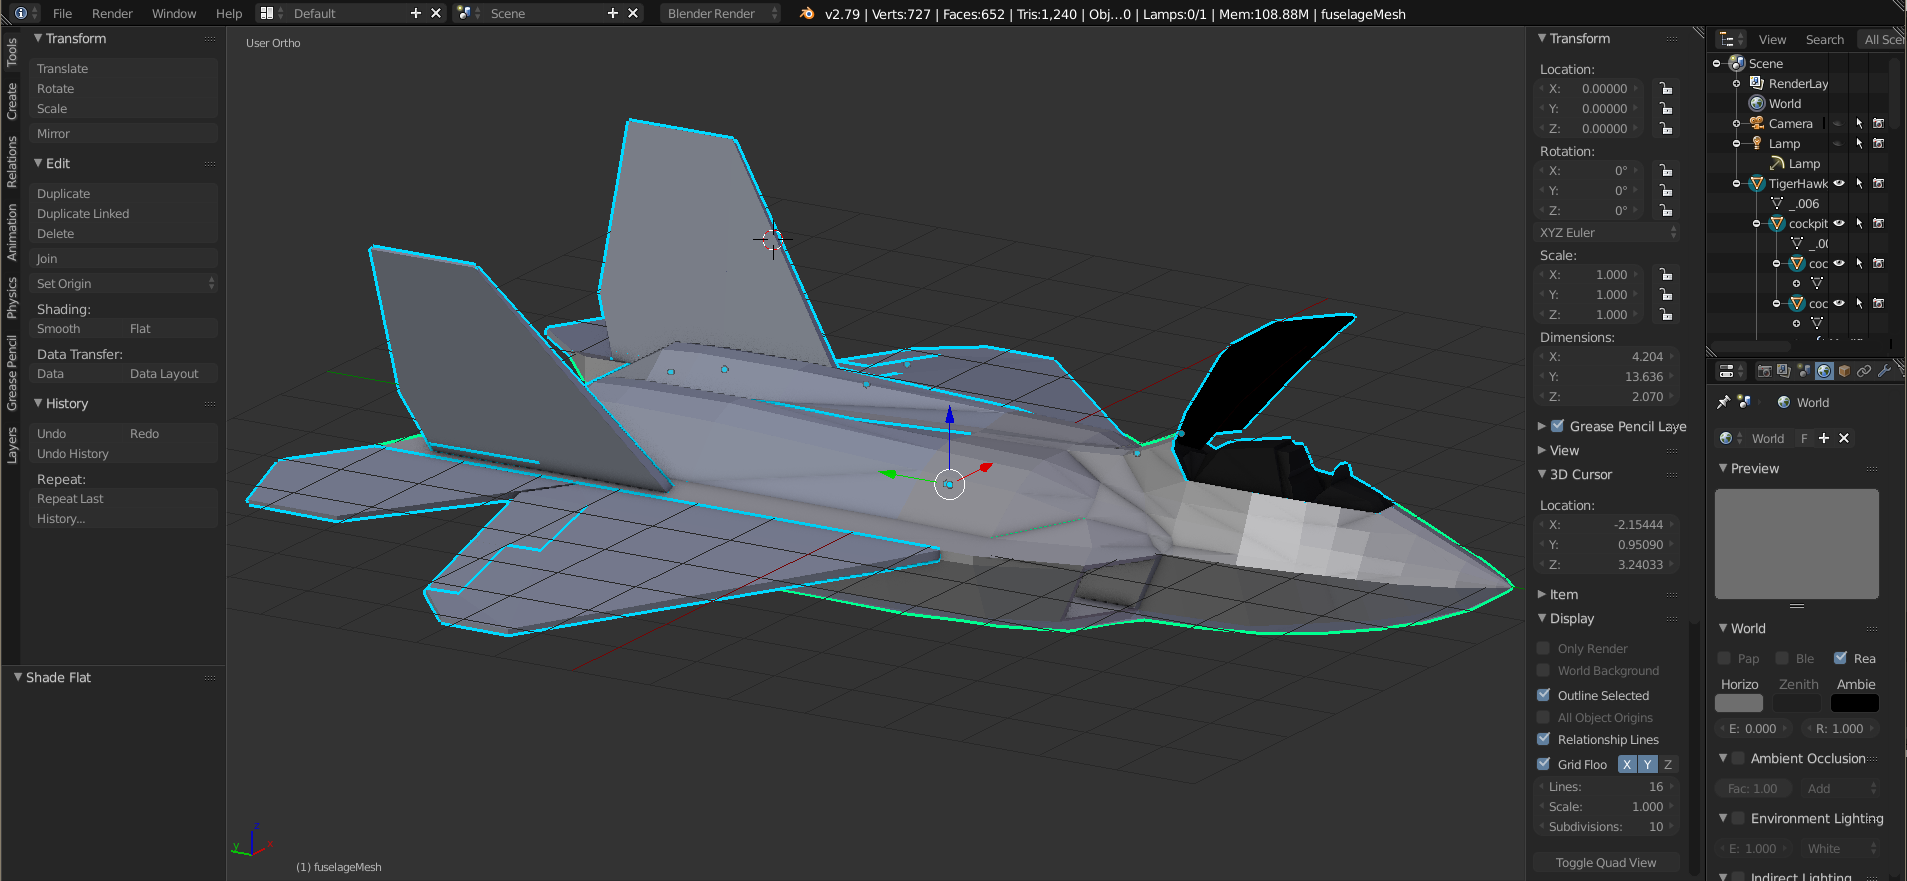This screenshot has height=881, width=1907.
Task: Expand the Item panel
Action: point(1542,594)
